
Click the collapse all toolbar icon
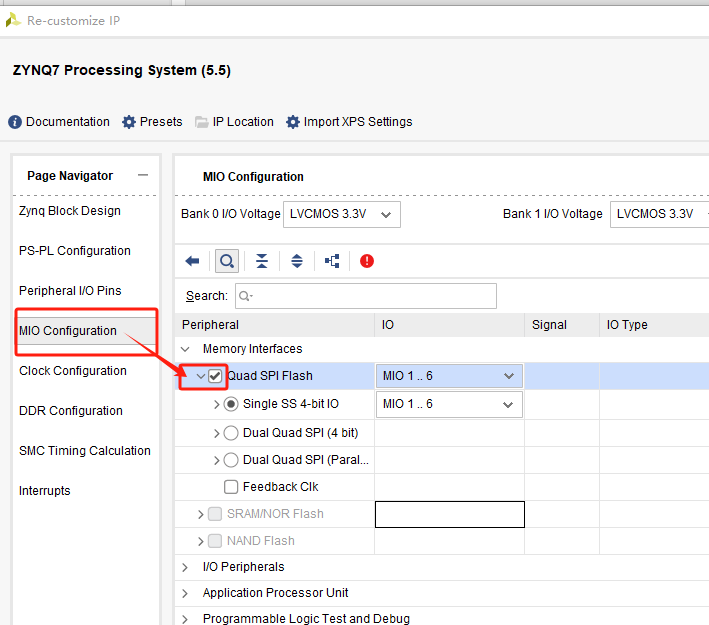262,261
